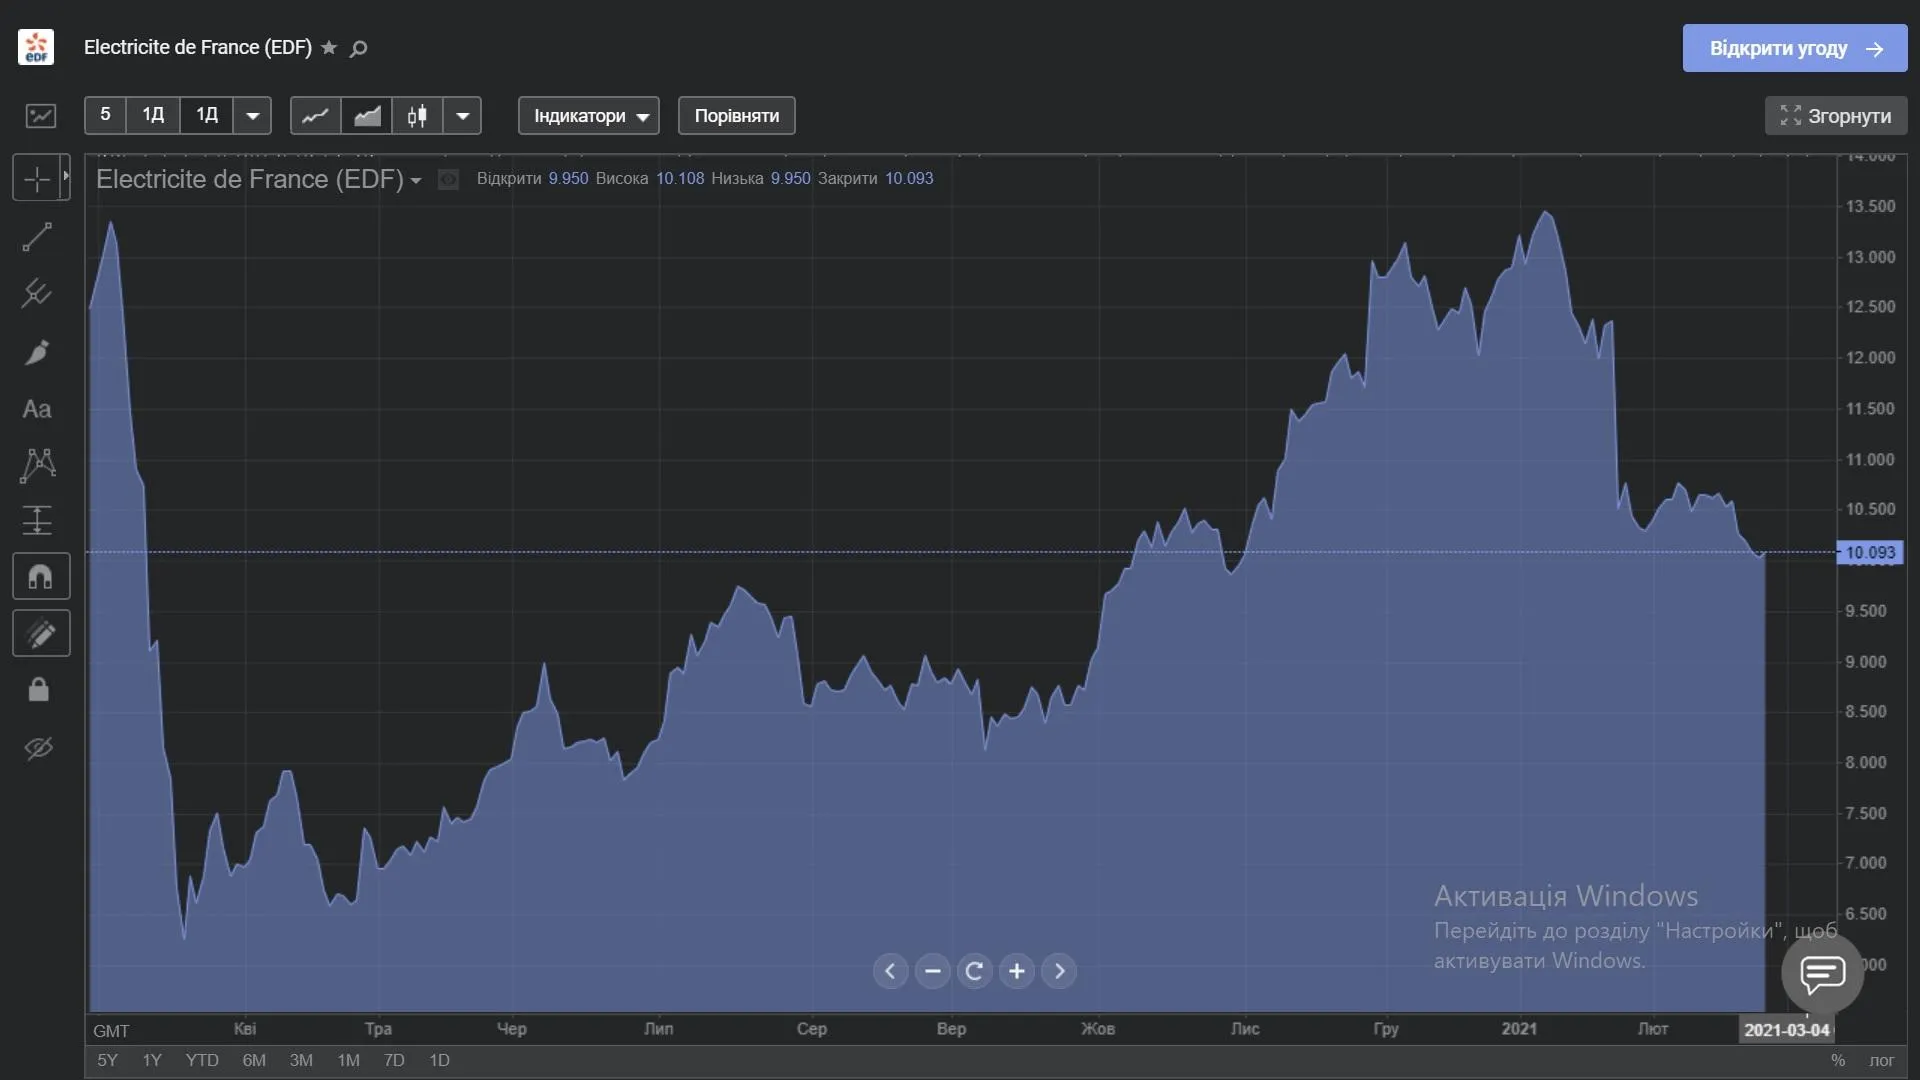Click GMT timezone label
Image resolution: width=1920 pixels, height=1080 pixels.
click(111, 1031)
